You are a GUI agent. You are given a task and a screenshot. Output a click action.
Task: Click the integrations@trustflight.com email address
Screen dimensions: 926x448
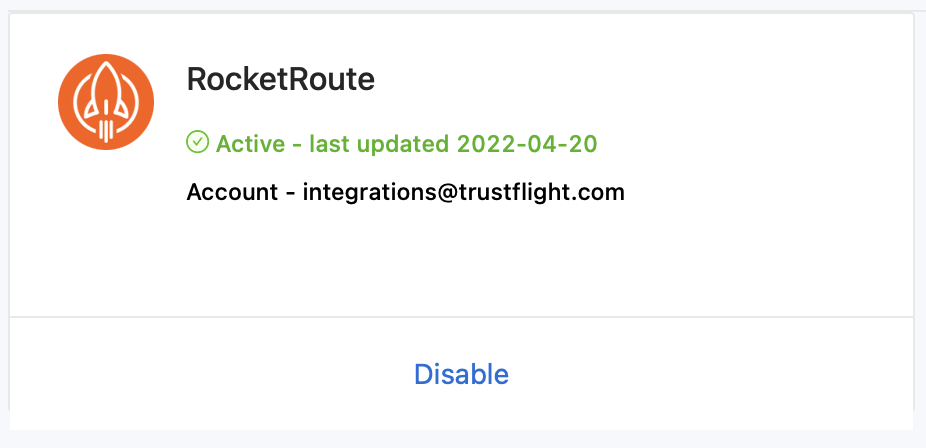[x=463, y=192]
